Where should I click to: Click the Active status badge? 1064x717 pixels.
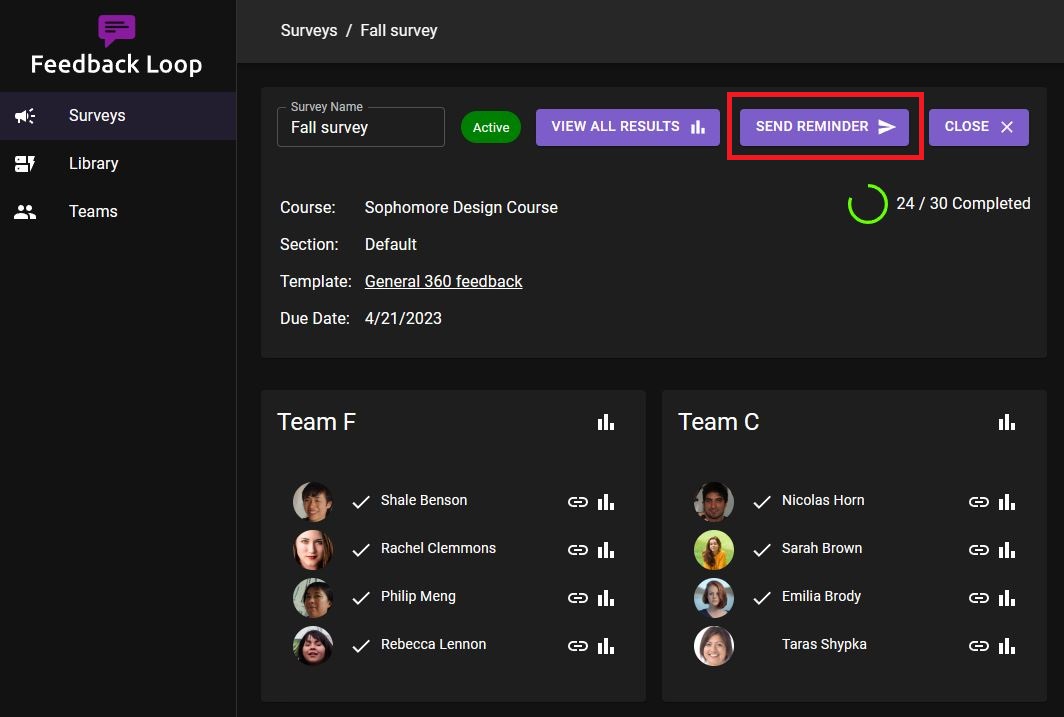pyautogui.click(x=491, y=128)
